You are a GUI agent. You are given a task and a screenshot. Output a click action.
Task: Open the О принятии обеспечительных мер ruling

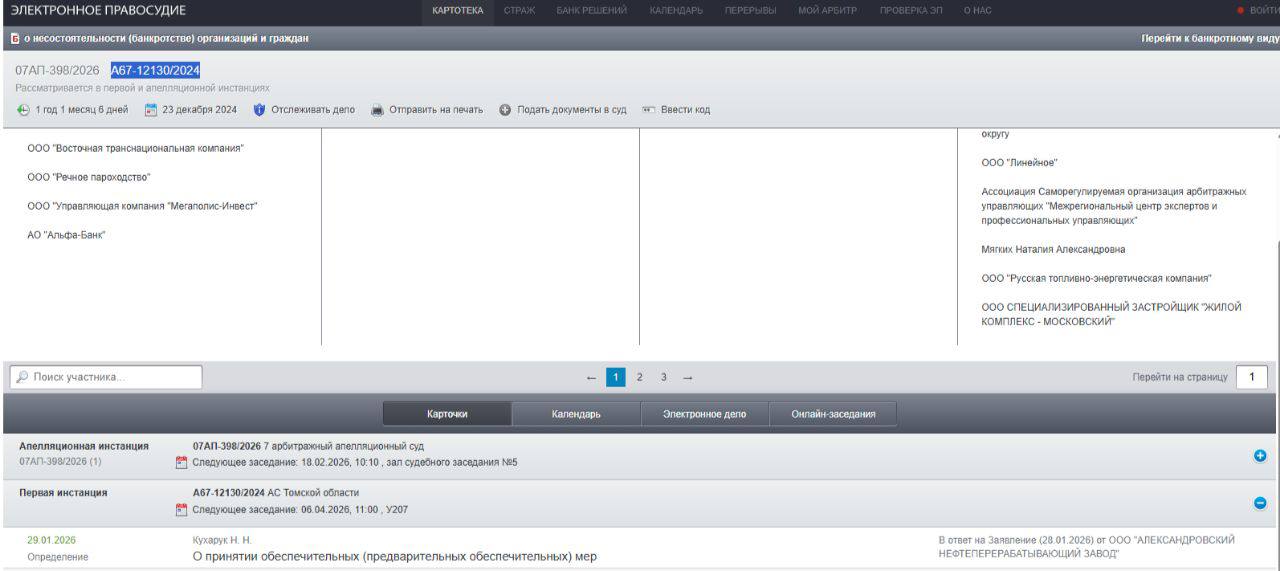point(394,556)
